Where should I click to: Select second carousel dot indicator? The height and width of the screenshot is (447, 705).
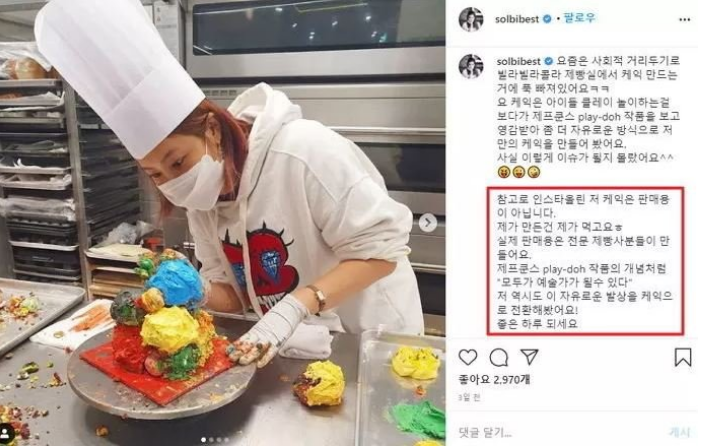click(x=211, y=439)
